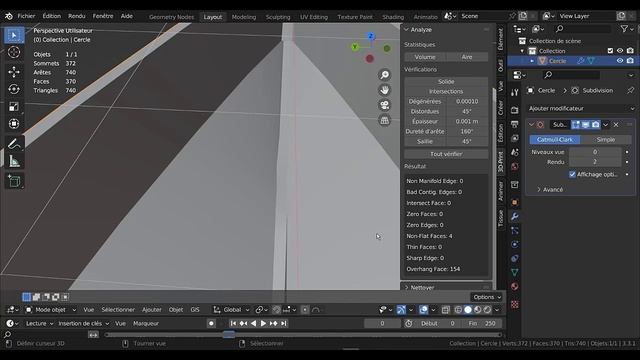Select Catmull-Clark subdivision type

click(x=555, y=140)
